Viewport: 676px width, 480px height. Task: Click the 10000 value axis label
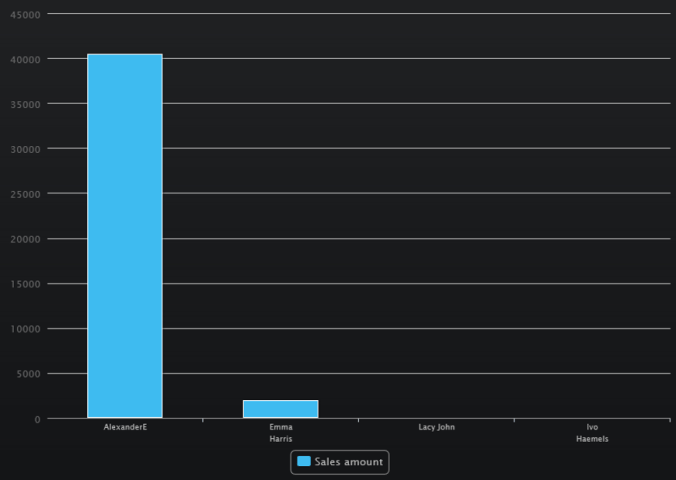[x=26, y=329]
